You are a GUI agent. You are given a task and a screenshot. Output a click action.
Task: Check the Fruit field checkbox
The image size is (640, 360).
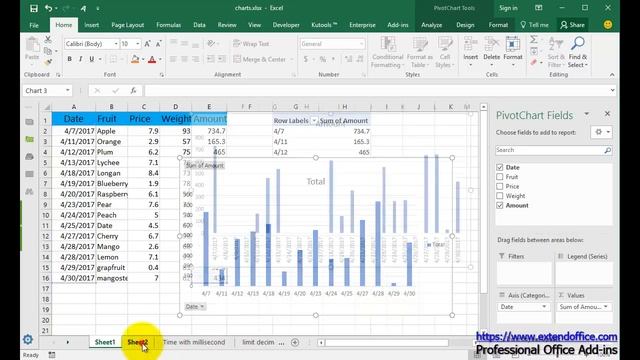(500, 177)
